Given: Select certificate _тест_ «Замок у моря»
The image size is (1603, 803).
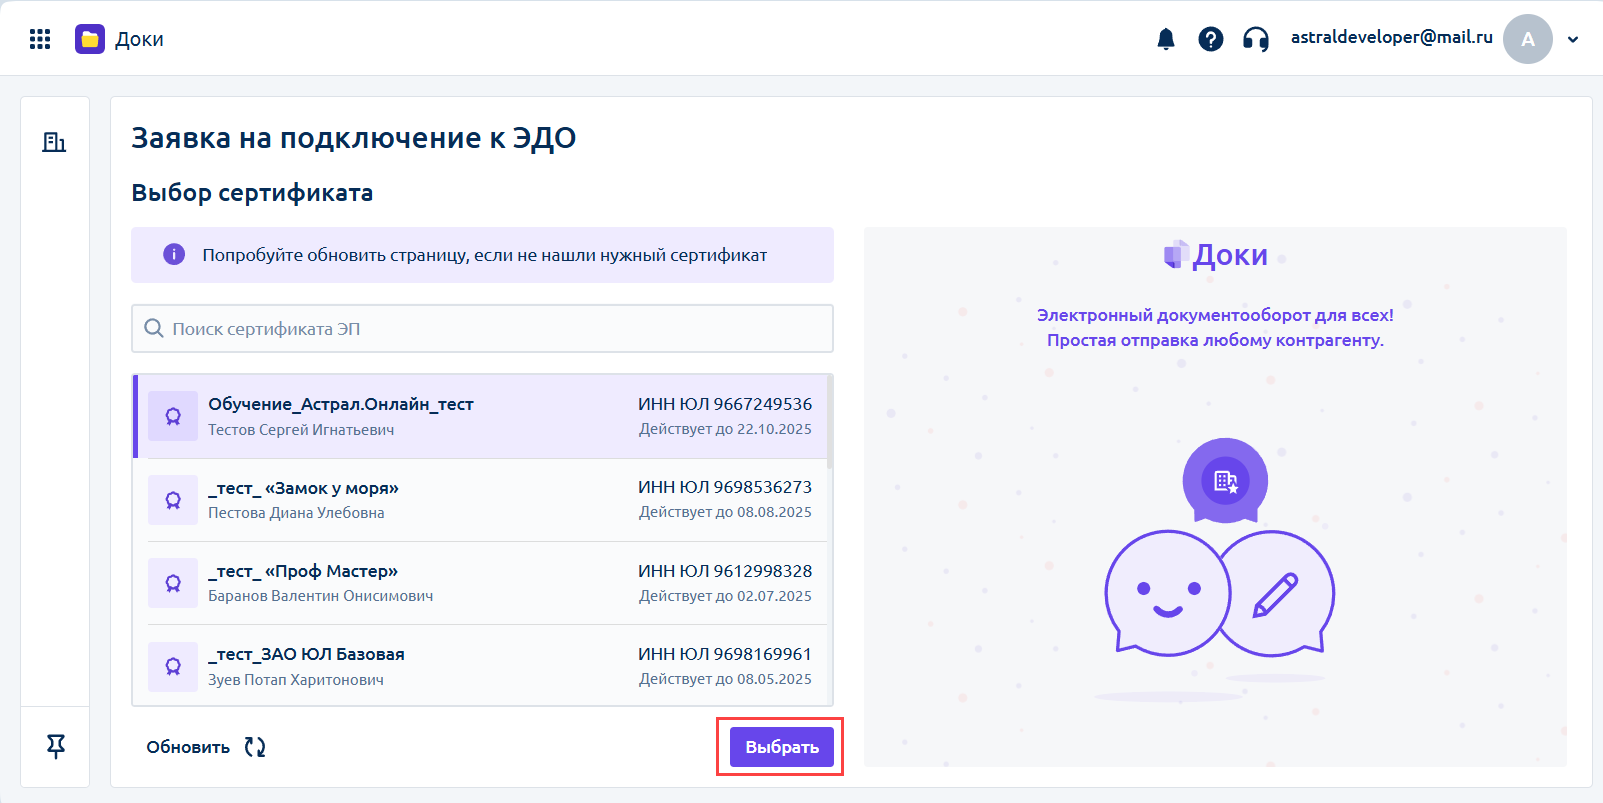Looking at the screenshot, I should [x=480, y=500].
